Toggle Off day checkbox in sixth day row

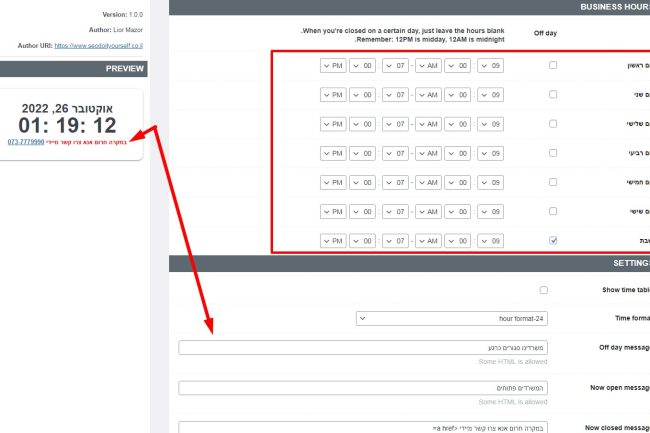coord(553,211)
